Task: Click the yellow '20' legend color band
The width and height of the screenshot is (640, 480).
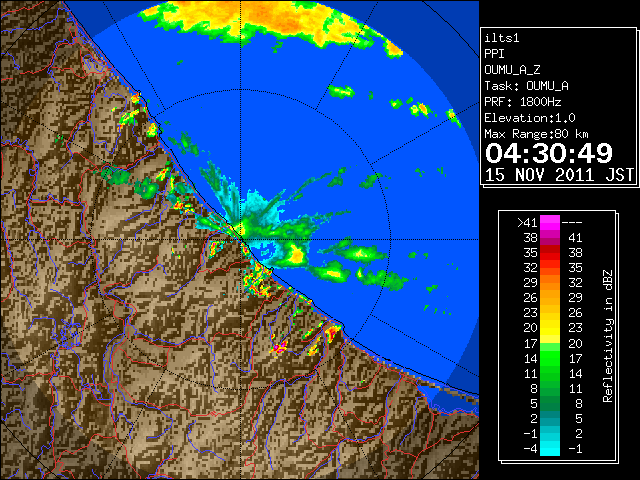Action: [550, 328]
